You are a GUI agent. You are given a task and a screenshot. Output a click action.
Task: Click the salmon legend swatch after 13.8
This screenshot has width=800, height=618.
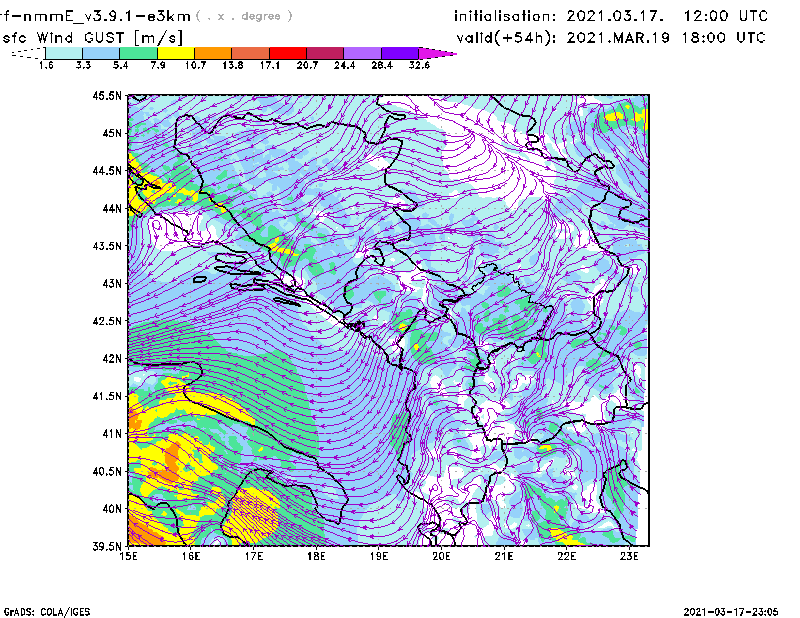[x=251, y=53]
